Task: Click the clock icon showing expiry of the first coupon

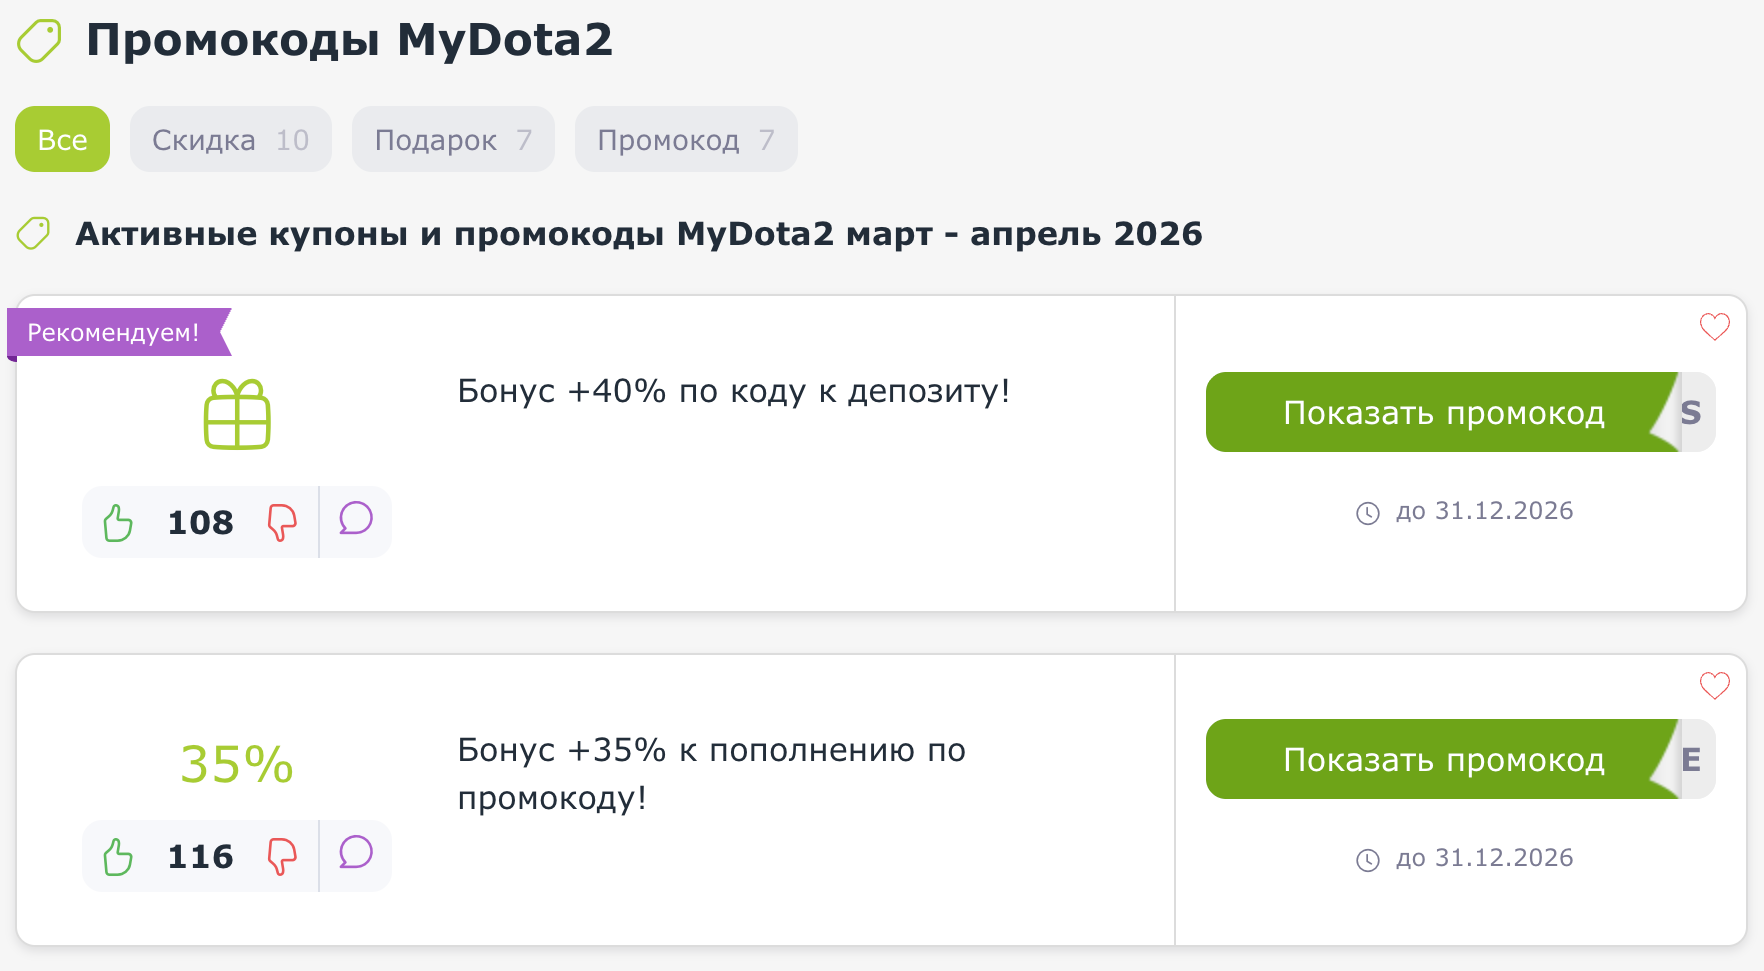Action: click(x=1369, y=511)
